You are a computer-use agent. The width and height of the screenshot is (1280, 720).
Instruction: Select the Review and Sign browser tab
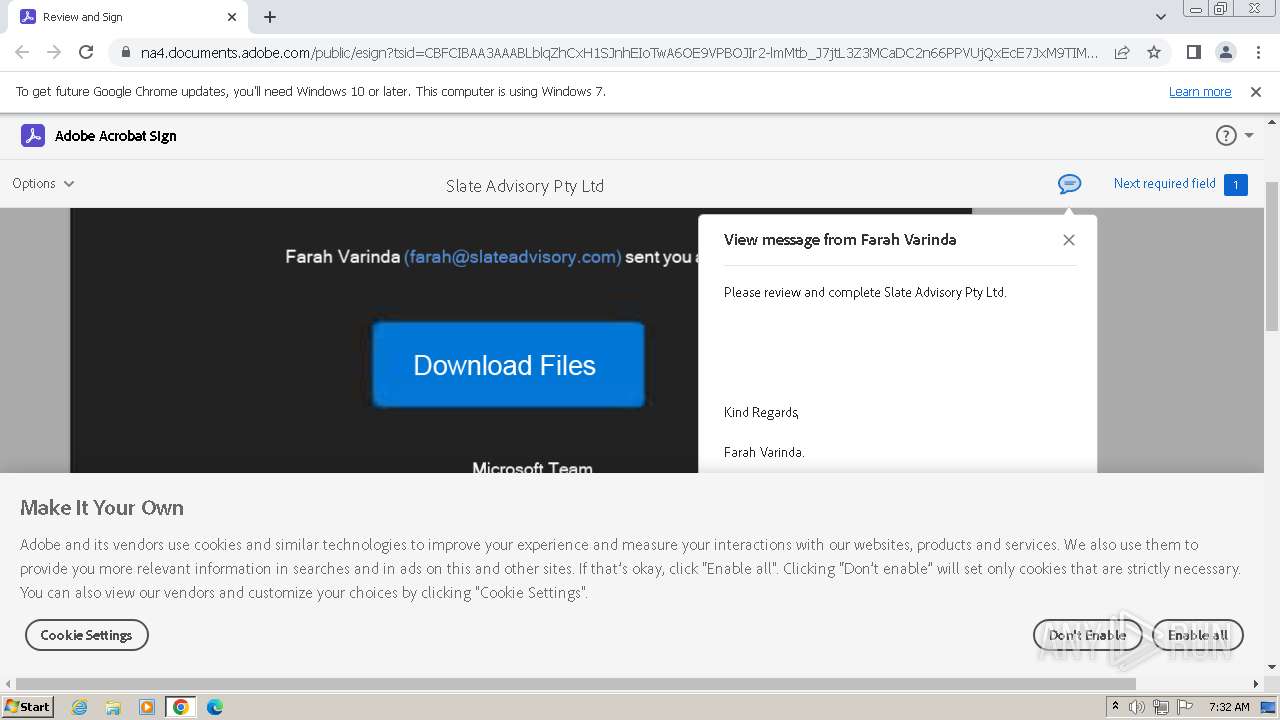point(130,17)
